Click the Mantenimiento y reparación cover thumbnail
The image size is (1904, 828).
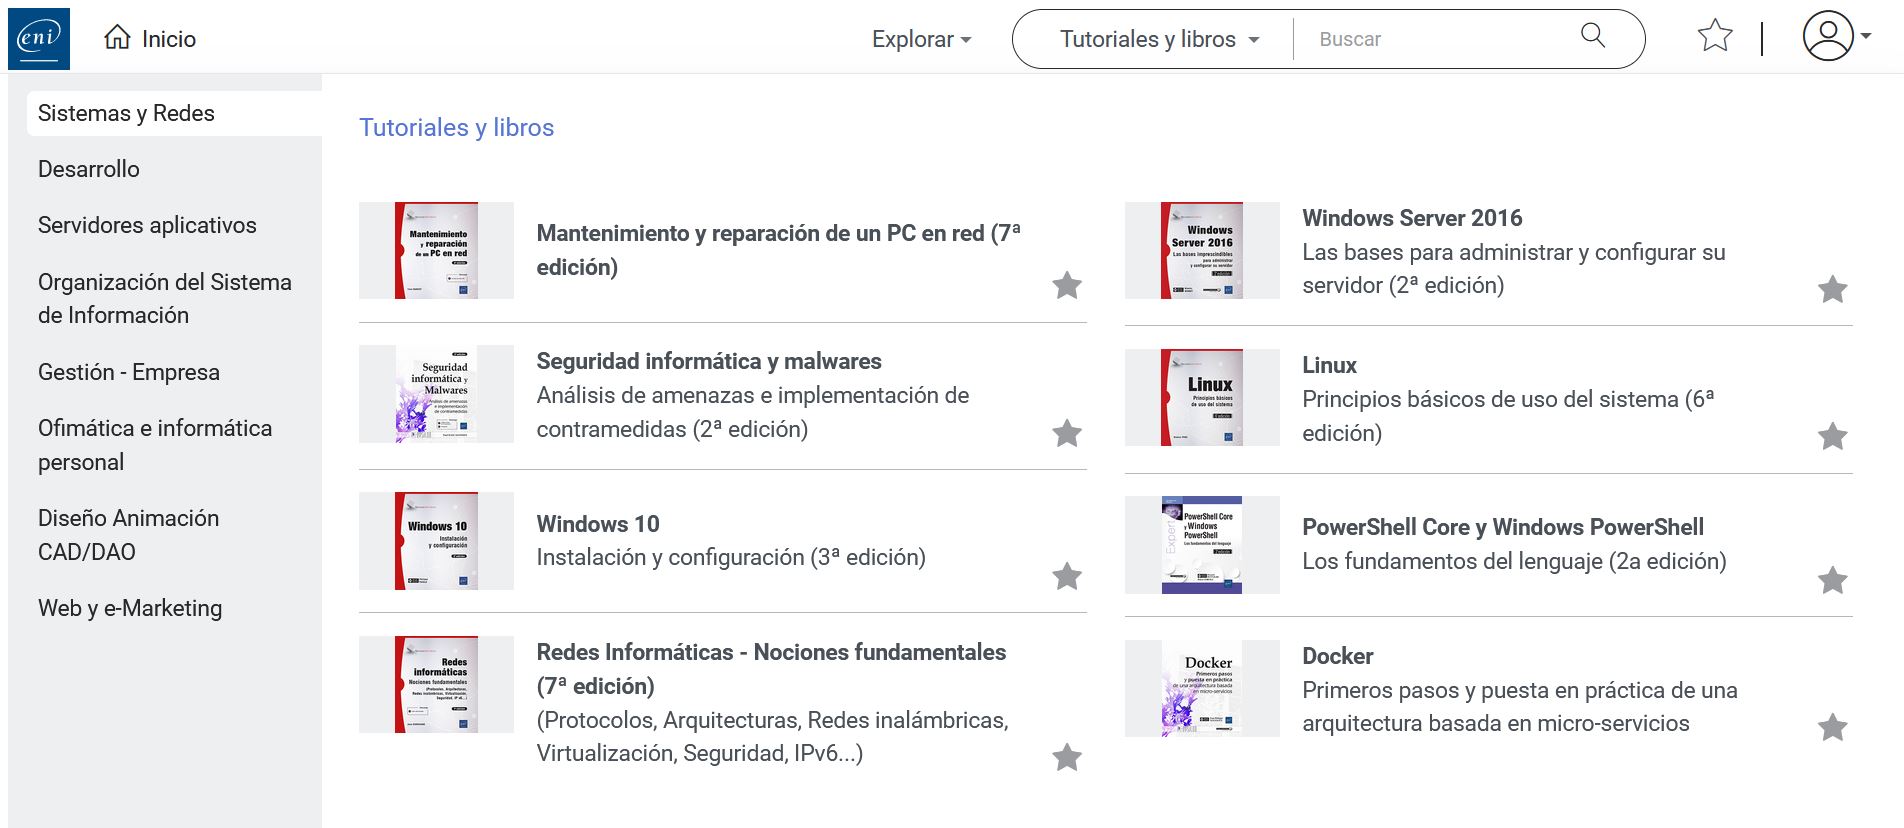(x=436, y=250)
